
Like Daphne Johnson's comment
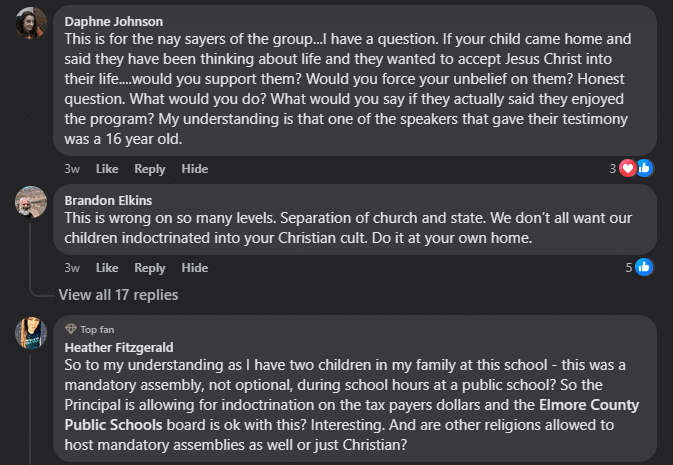106,168
